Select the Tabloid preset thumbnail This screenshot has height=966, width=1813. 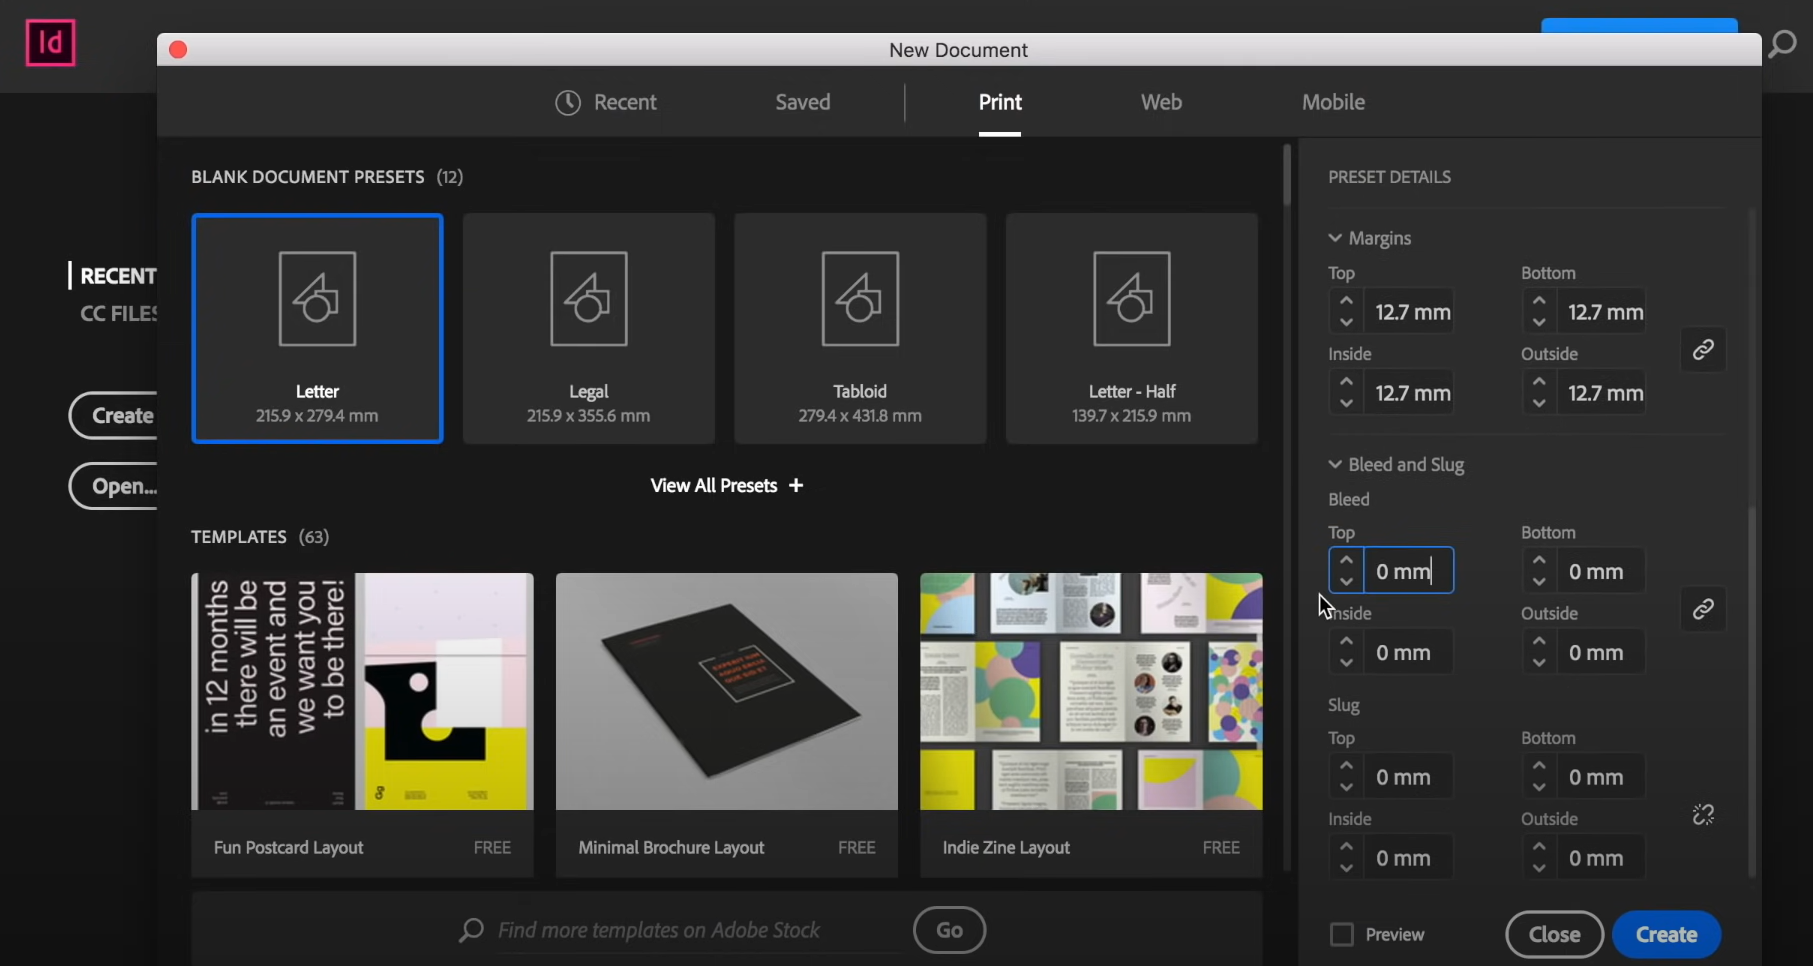tap(859, 329)
